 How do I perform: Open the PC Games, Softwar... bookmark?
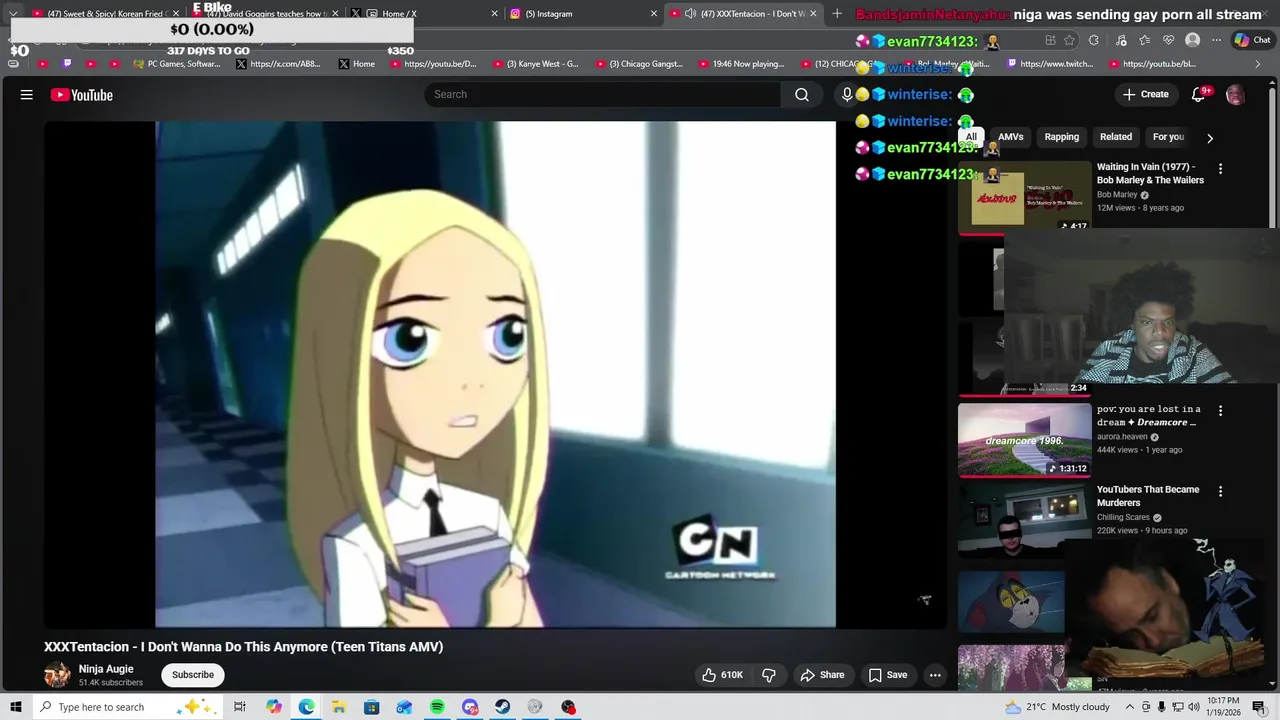pyautogui.click(x=176, y=64)
